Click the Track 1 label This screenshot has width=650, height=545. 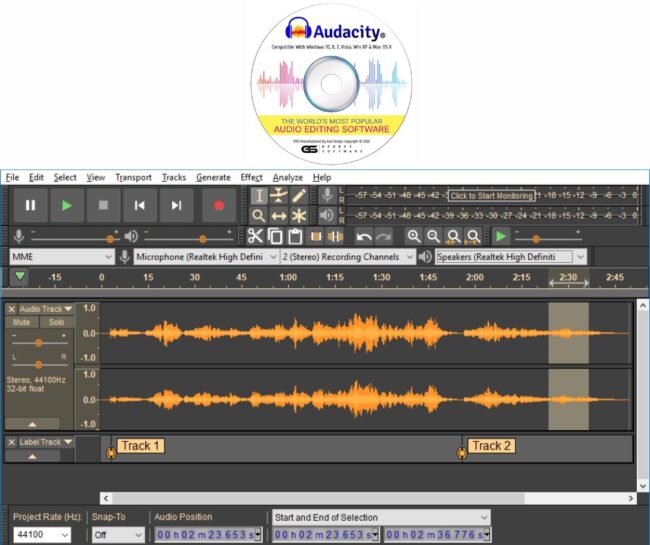(141, 446)
